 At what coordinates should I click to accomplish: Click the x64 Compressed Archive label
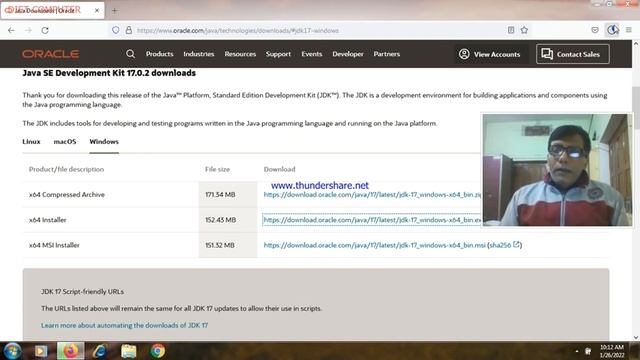pyautogui.click(x=67, y=195)
